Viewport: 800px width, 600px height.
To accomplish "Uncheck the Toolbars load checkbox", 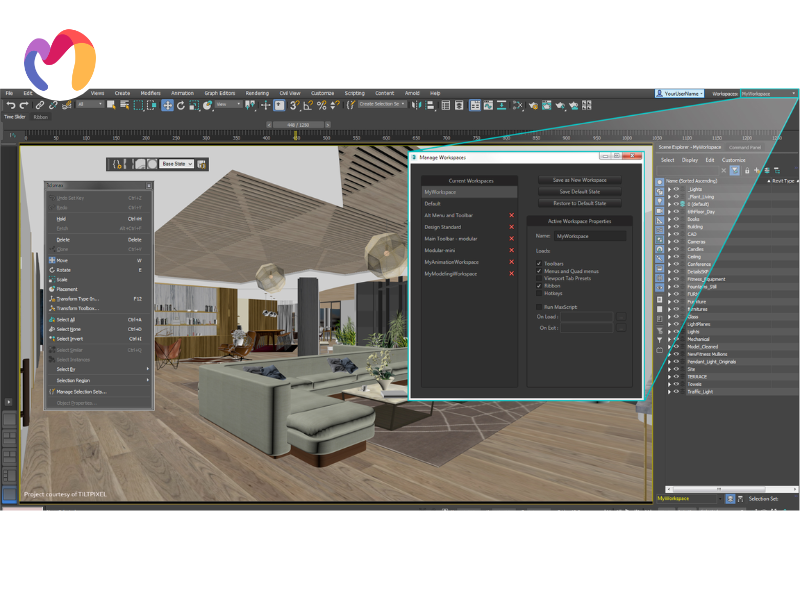I will tap(538, 263).
